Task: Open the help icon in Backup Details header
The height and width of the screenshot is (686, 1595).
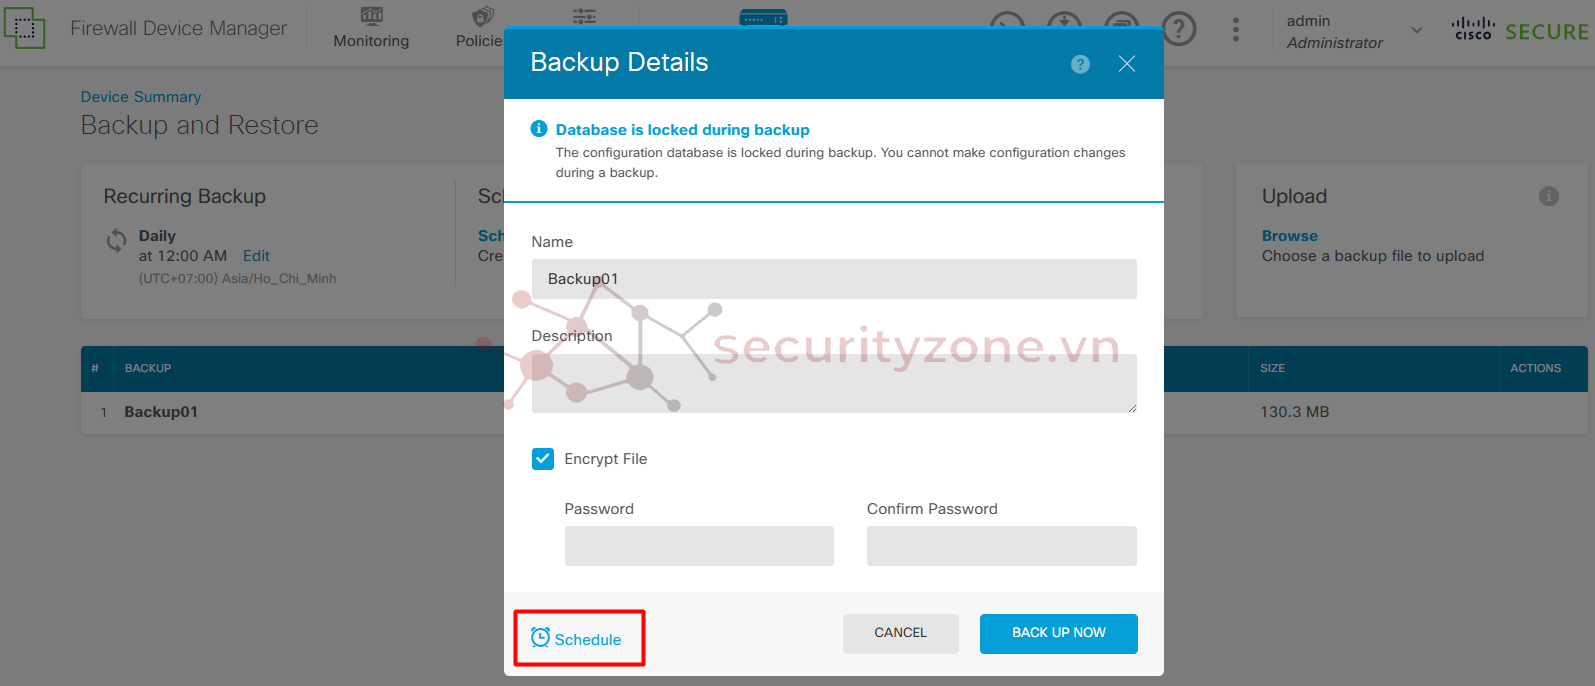Action: pyautogui.click(x=1080, y=64)
